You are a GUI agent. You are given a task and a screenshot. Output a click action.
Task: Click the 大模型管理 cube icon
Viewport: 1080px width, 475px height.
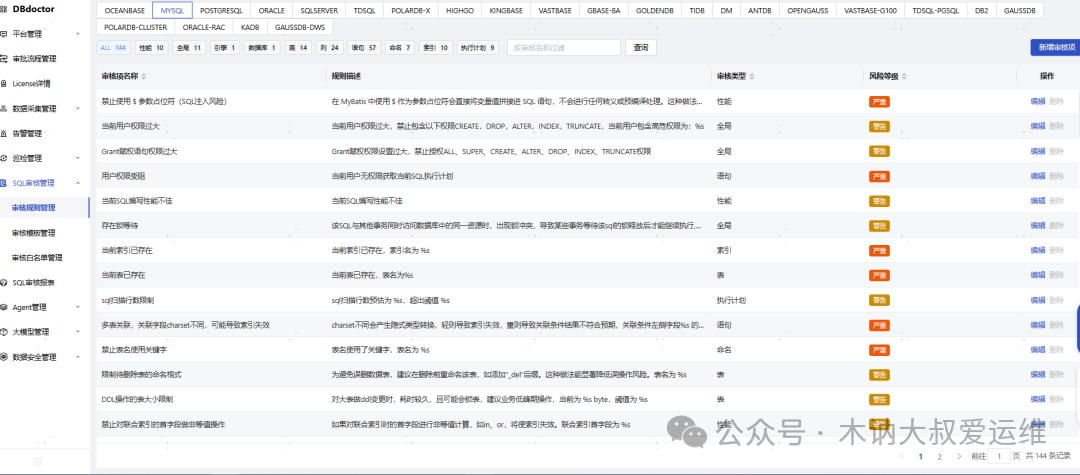point(4,332)
